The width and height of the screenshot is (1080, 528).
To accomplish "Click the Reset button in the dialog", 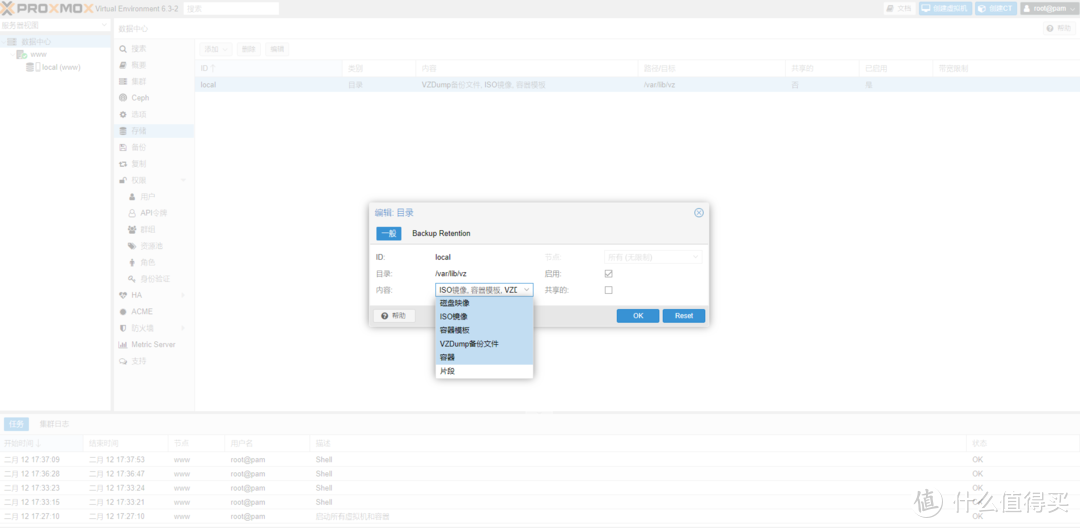I will click(683, 316).
